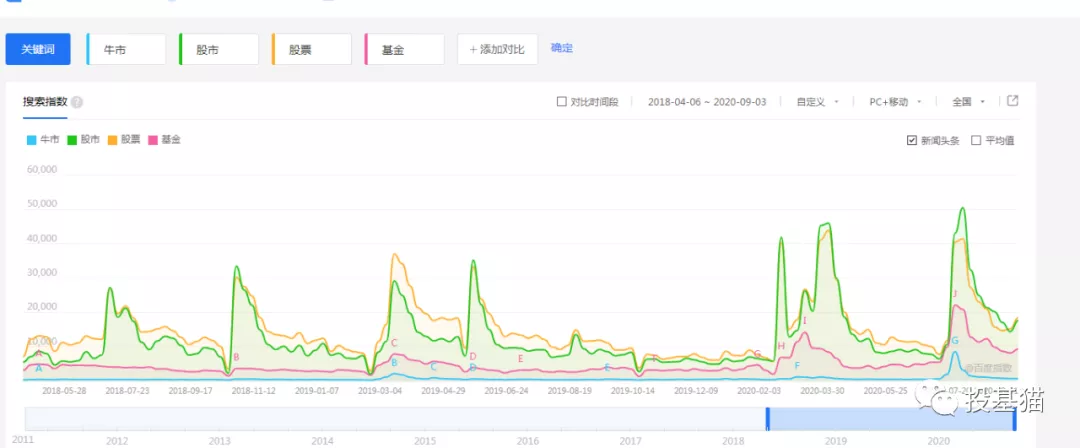Edit the 基金 keyword field
This screenshot has height=448, width=1080.
pyautogui.click(x=404, y=50)
